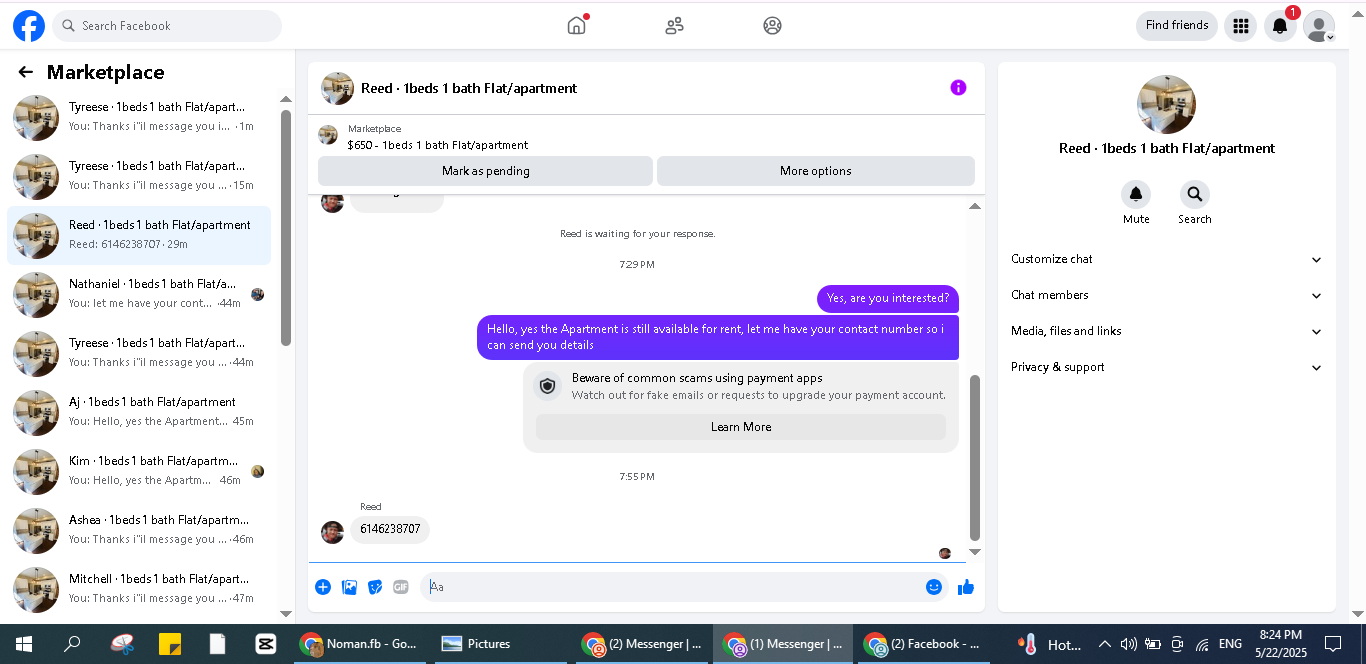Open emoji picker in message box
The image size is (1366, 664).
point(934,587)
